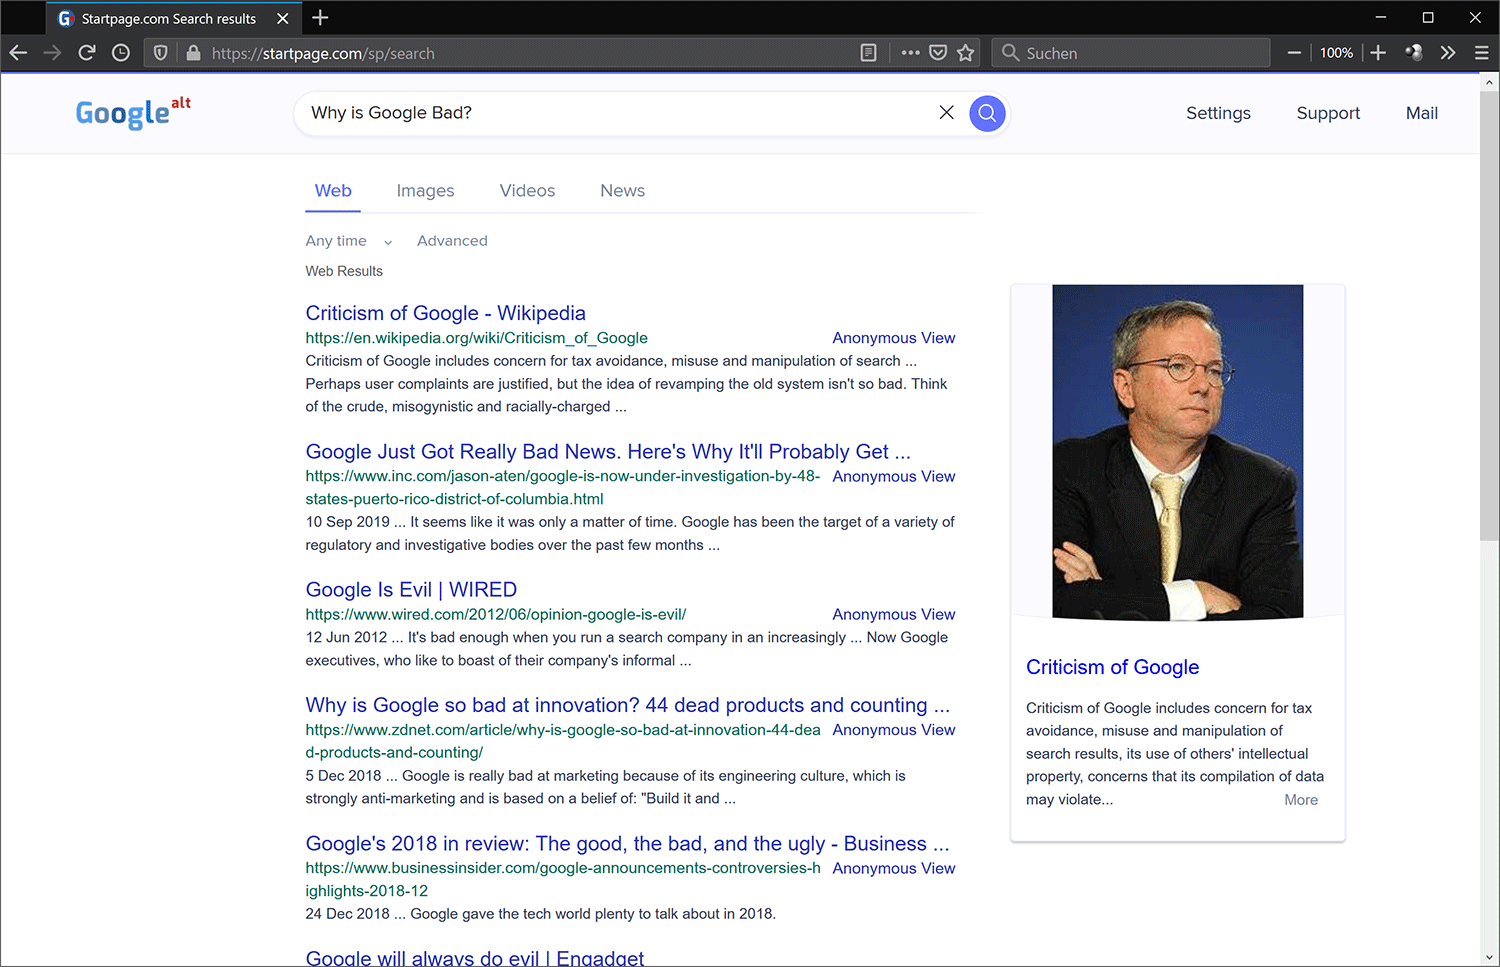Open browsing history via the clock icon
This screenshot has width=1500, height=967.
[120, 53]
